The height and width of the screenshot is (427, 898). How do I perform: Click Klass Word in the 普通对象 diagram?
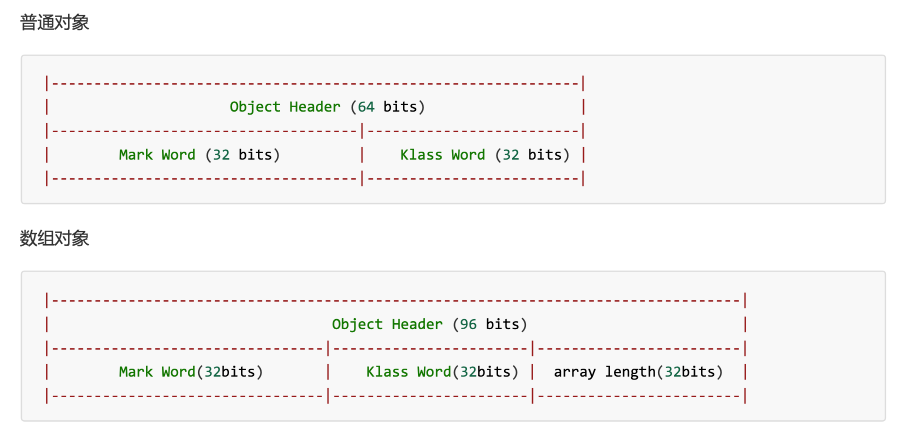442,155
